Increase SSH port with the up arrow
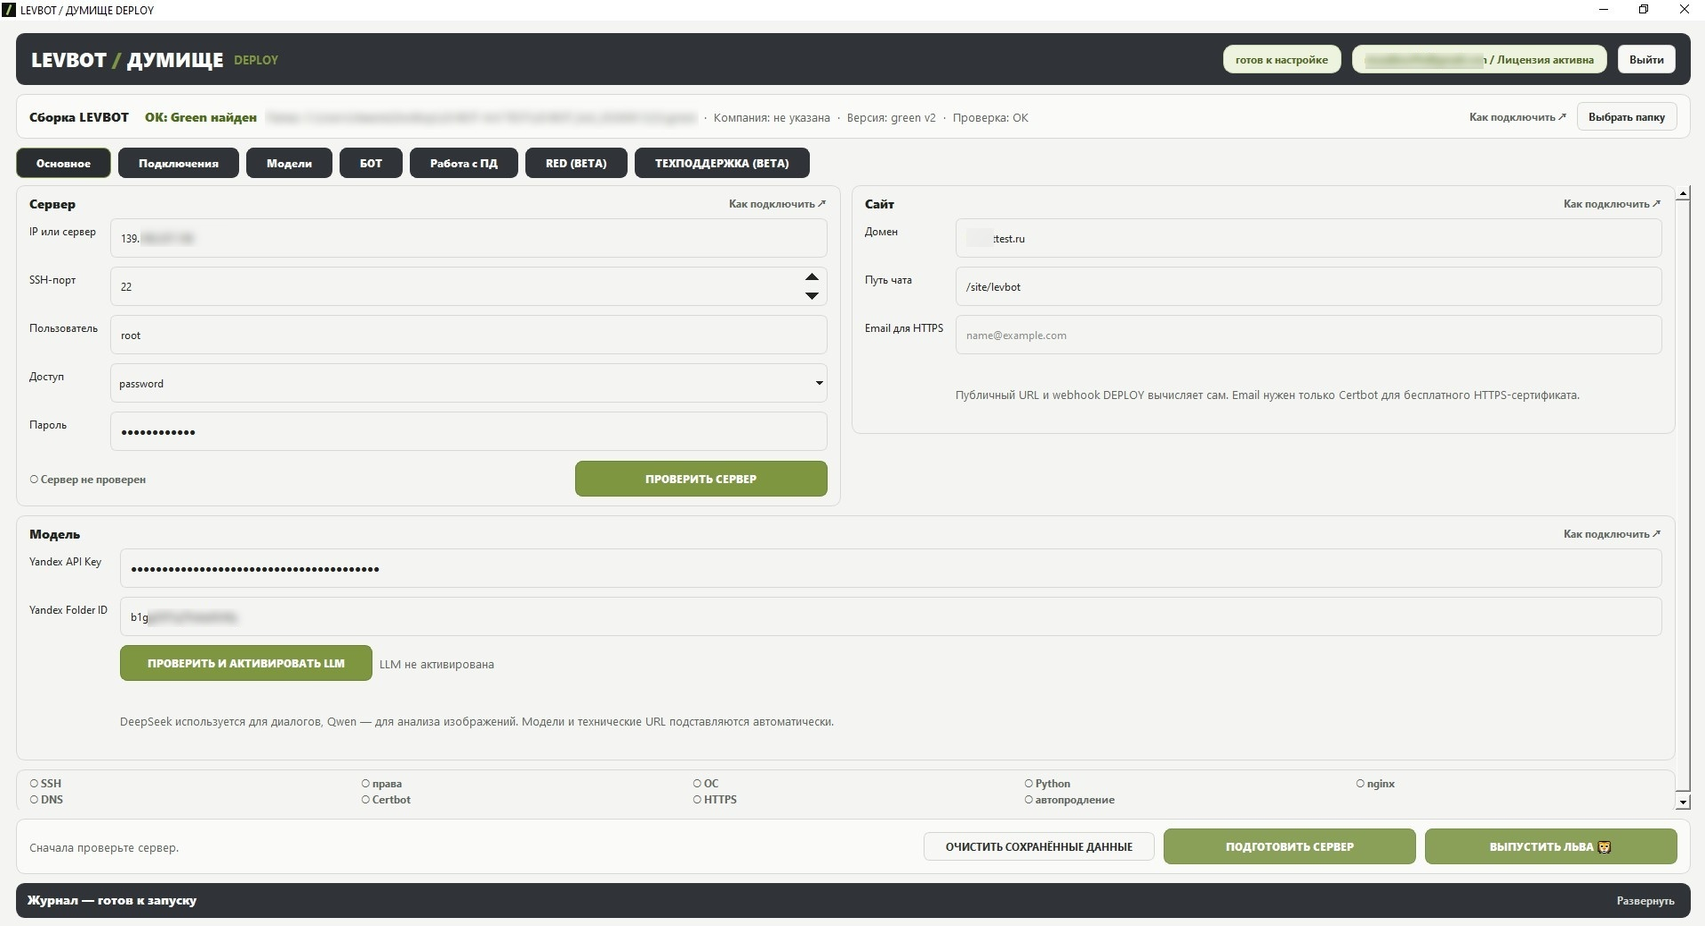 pyautogui.click(x=812, y=277)
